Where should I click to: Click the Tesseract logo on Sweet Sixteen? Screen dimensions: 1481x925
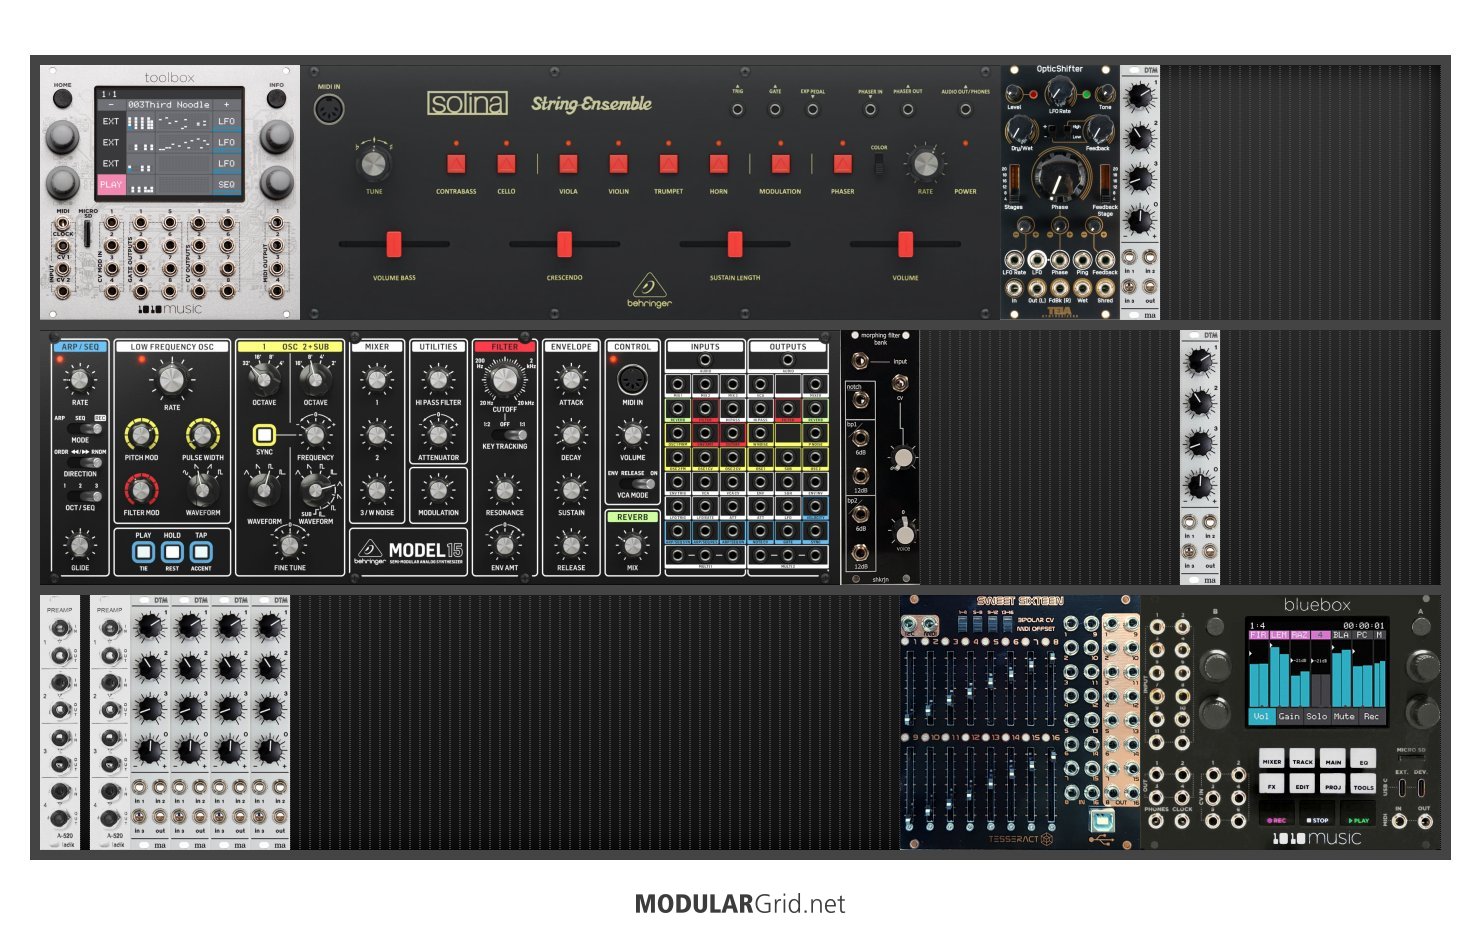[1021, 839]
